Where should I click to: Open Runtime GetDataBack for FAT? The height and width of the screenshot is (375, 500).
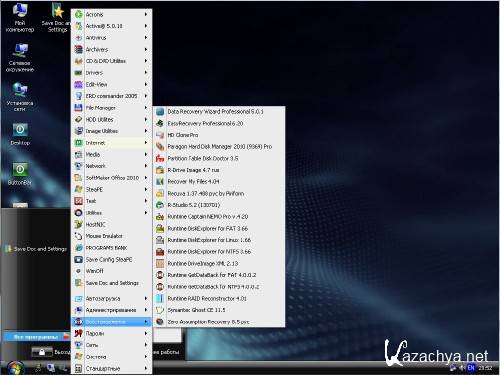219,275
